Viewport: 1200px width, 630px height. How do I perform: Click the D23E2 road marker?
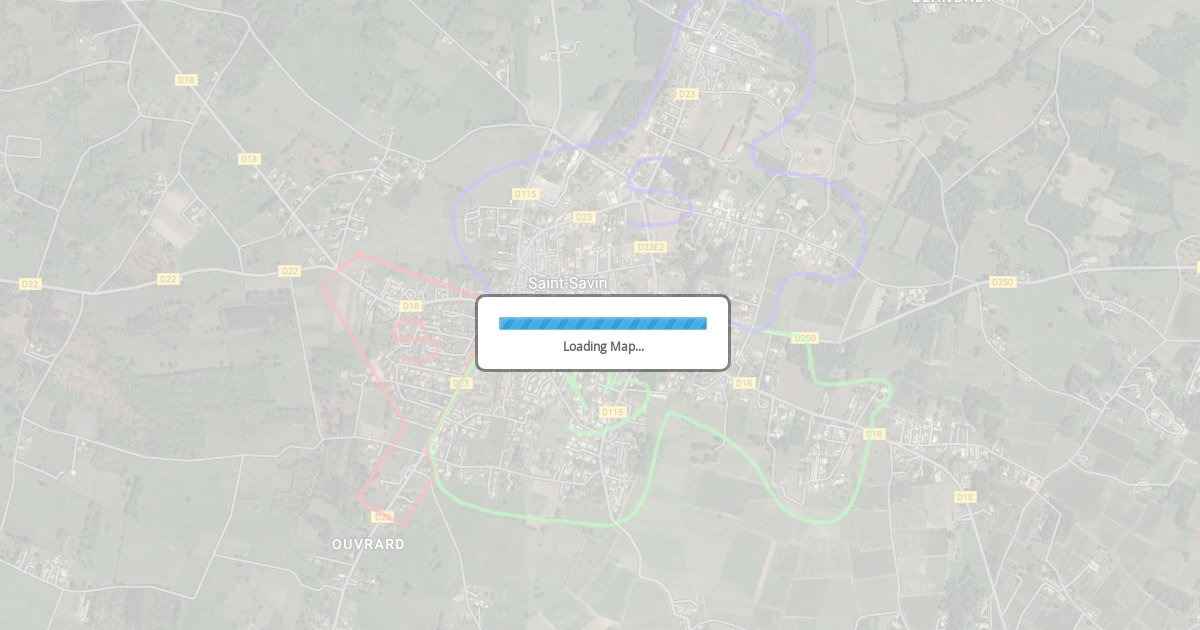(651, 247)
